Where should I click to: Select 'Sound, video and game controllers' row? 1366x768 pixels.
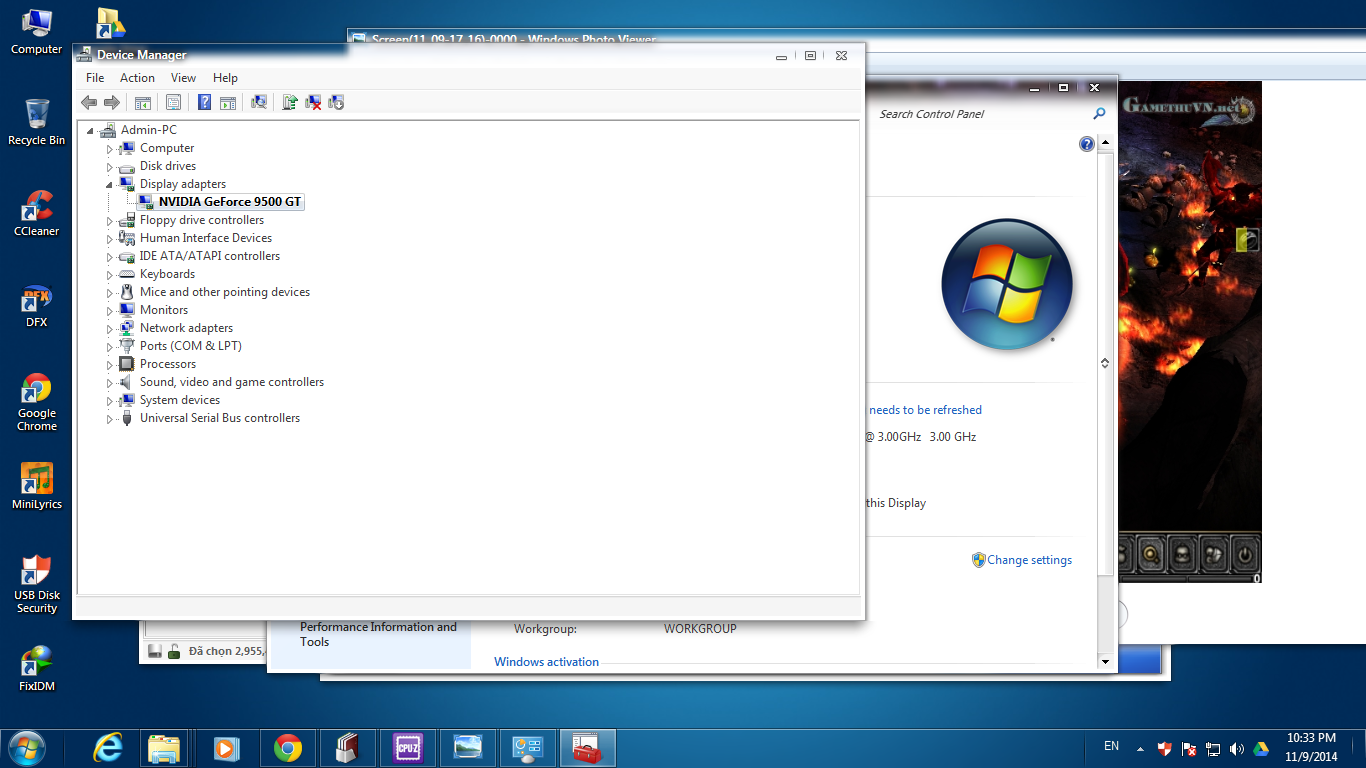232,382
